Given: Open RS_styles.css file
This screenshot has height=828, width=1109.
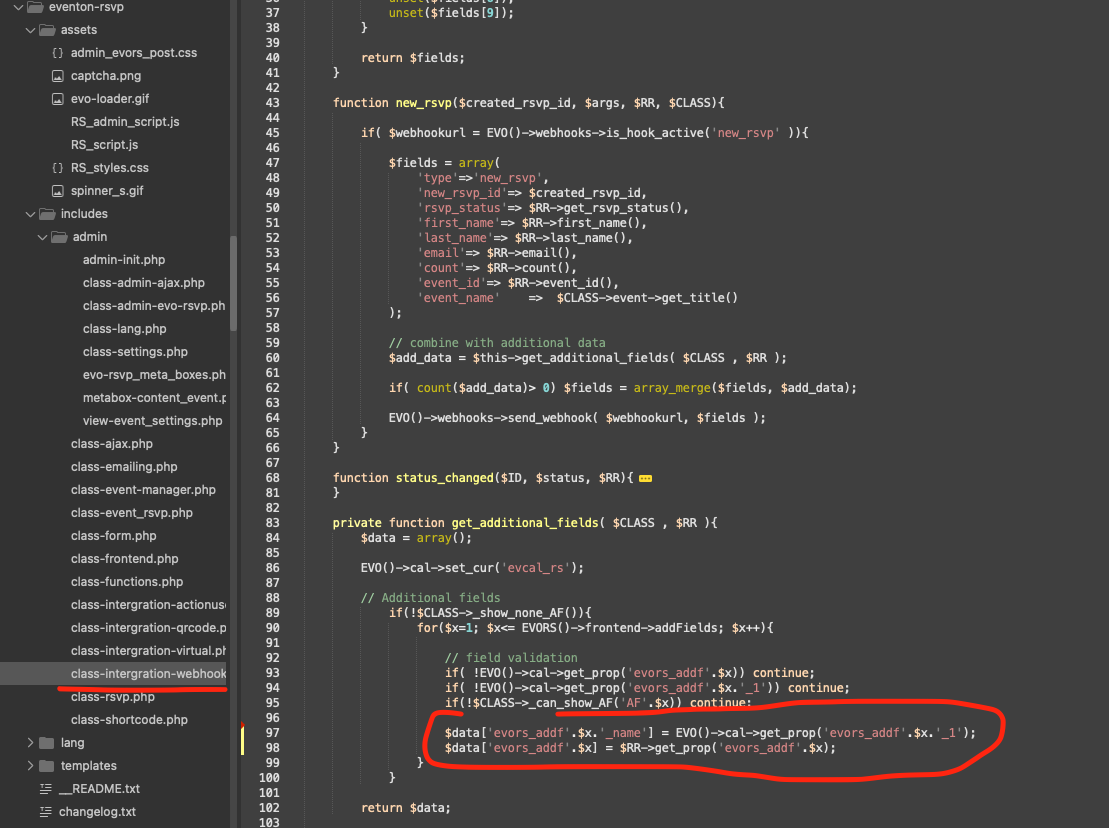Looking at the screenshot, I should [x=110, y=168].
